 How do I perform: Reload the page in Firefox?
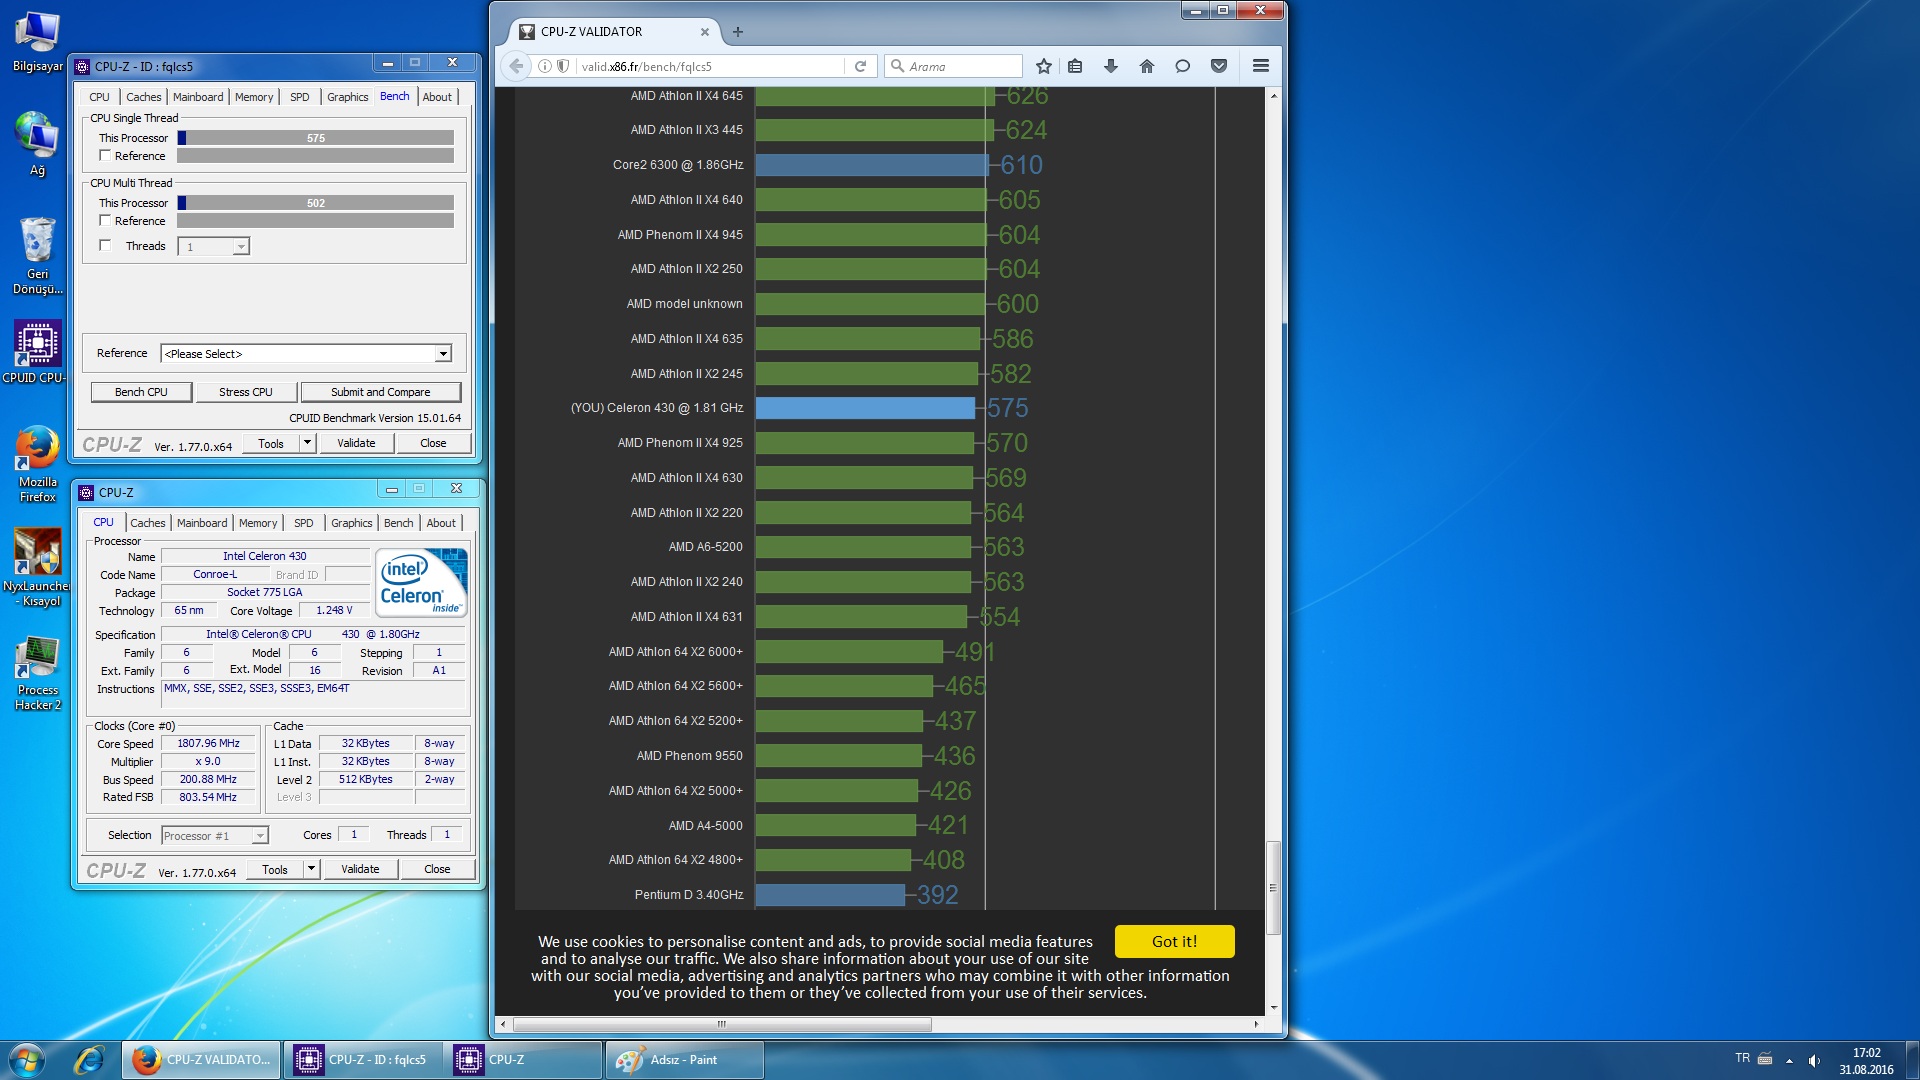pos(860,66)
